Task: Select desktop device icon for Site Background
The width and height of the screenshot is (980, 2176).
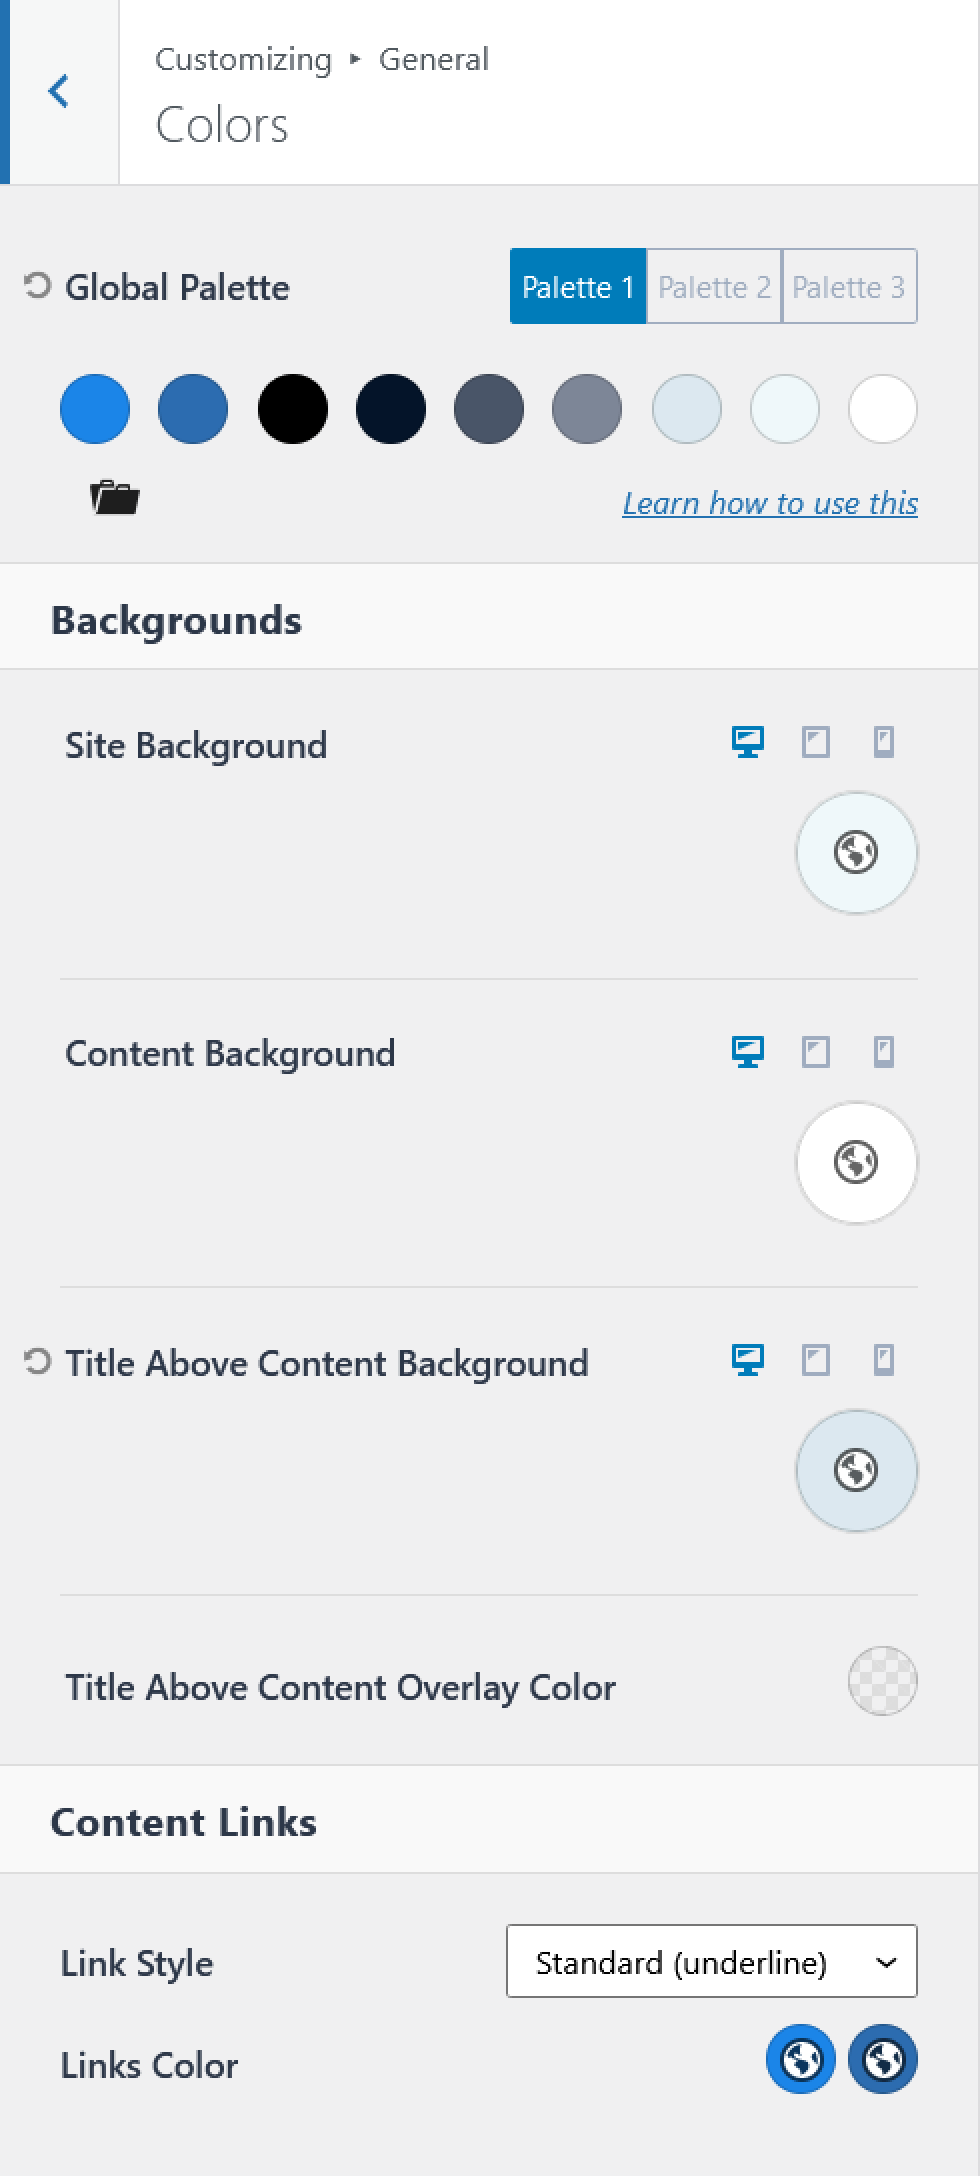Action: pyautogui.click(x=748, y=742)
